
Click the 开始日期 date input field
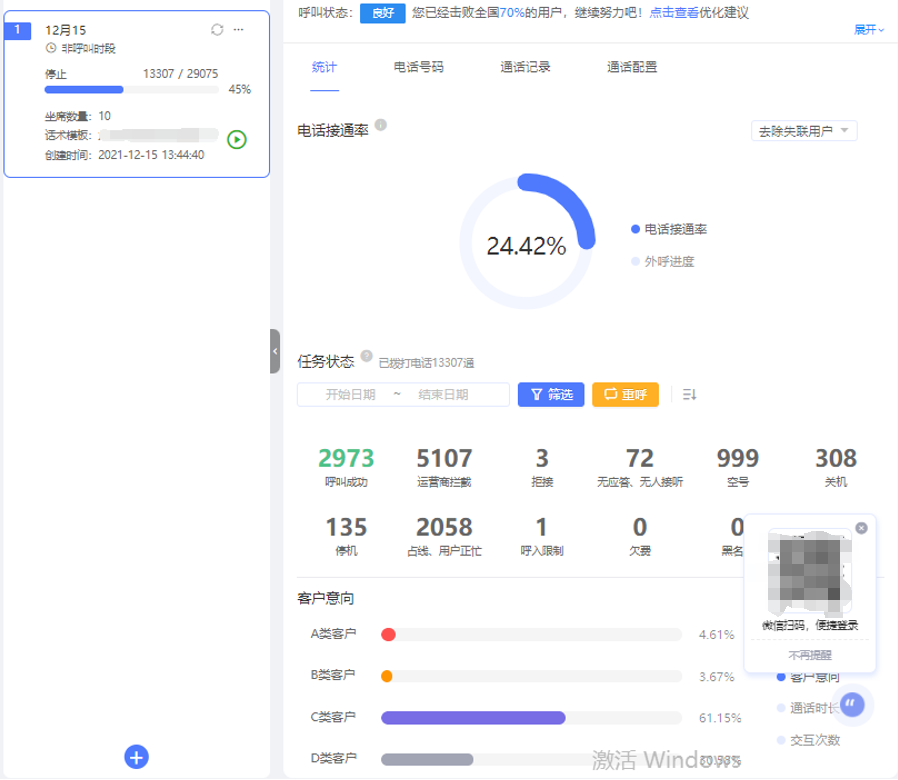[x=350, y=395]
